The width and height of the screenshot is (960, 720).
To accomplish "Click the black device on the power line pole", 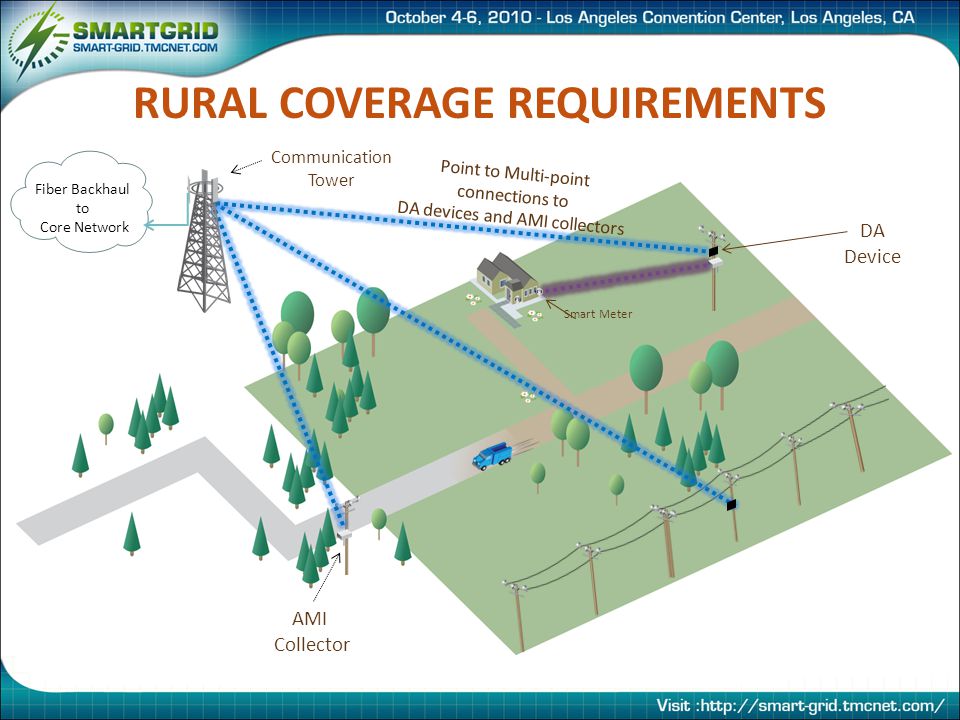I will (731, 505).
